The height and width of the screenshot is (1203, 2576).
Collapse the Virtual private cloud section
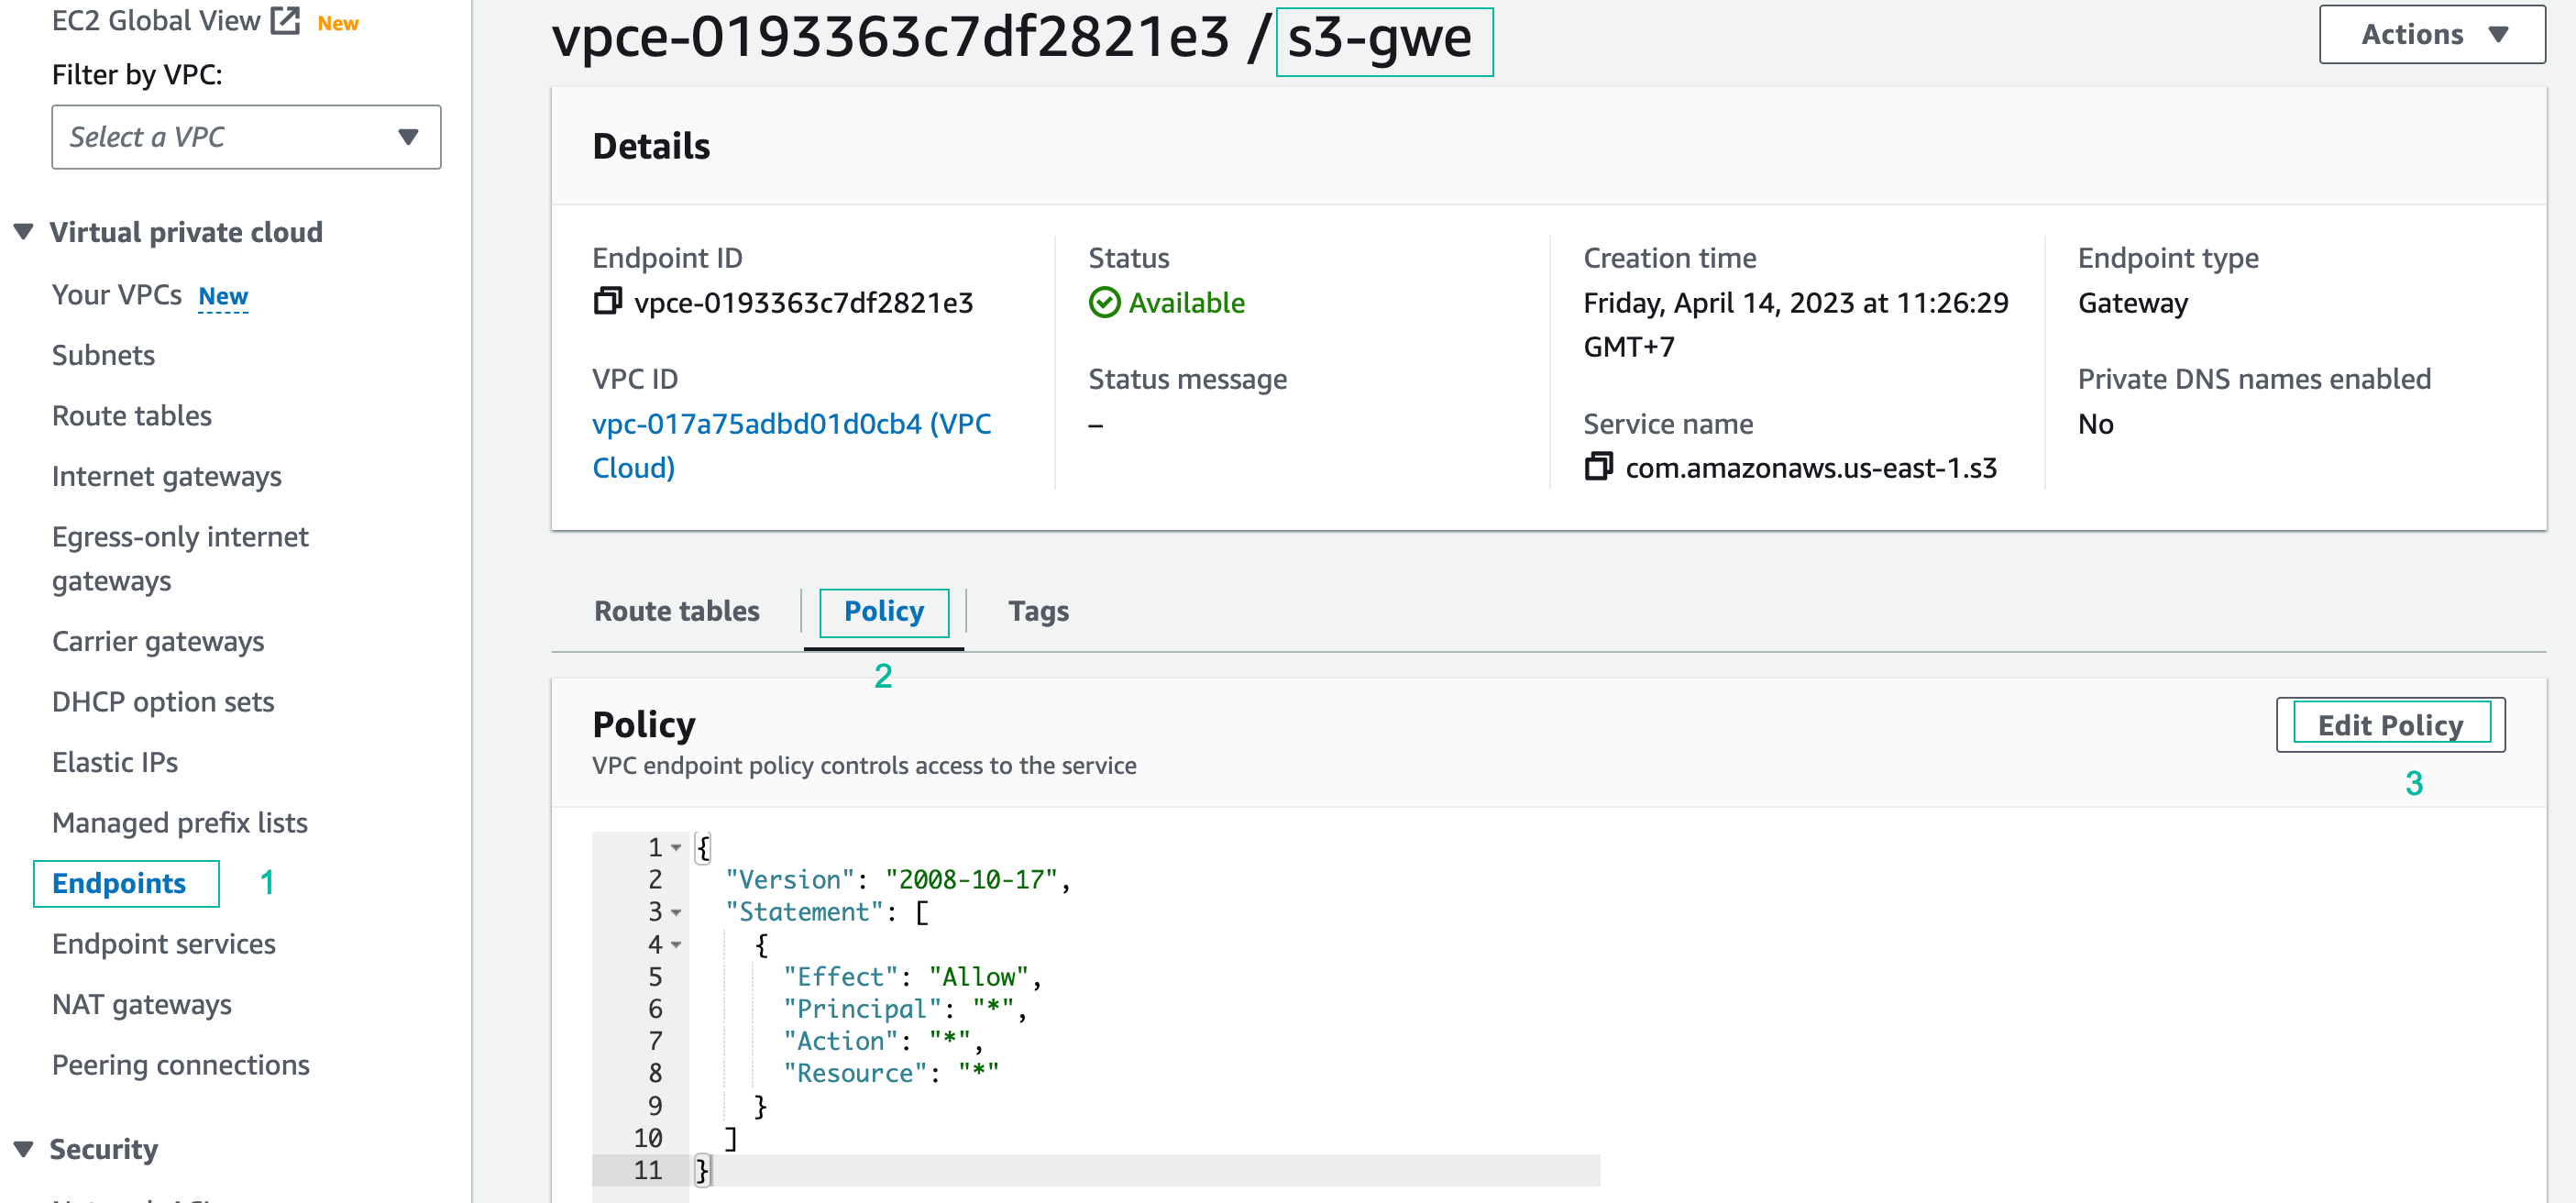[24, 232]
